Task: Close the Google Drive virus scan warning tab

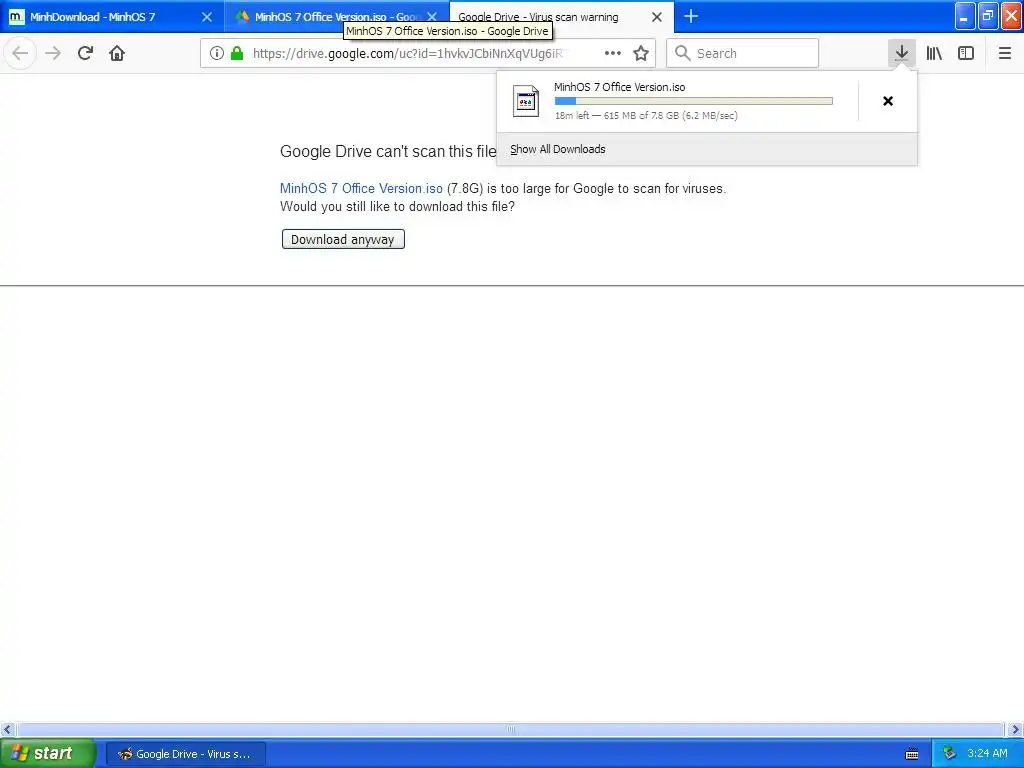Action: click(x=657, y=17)
